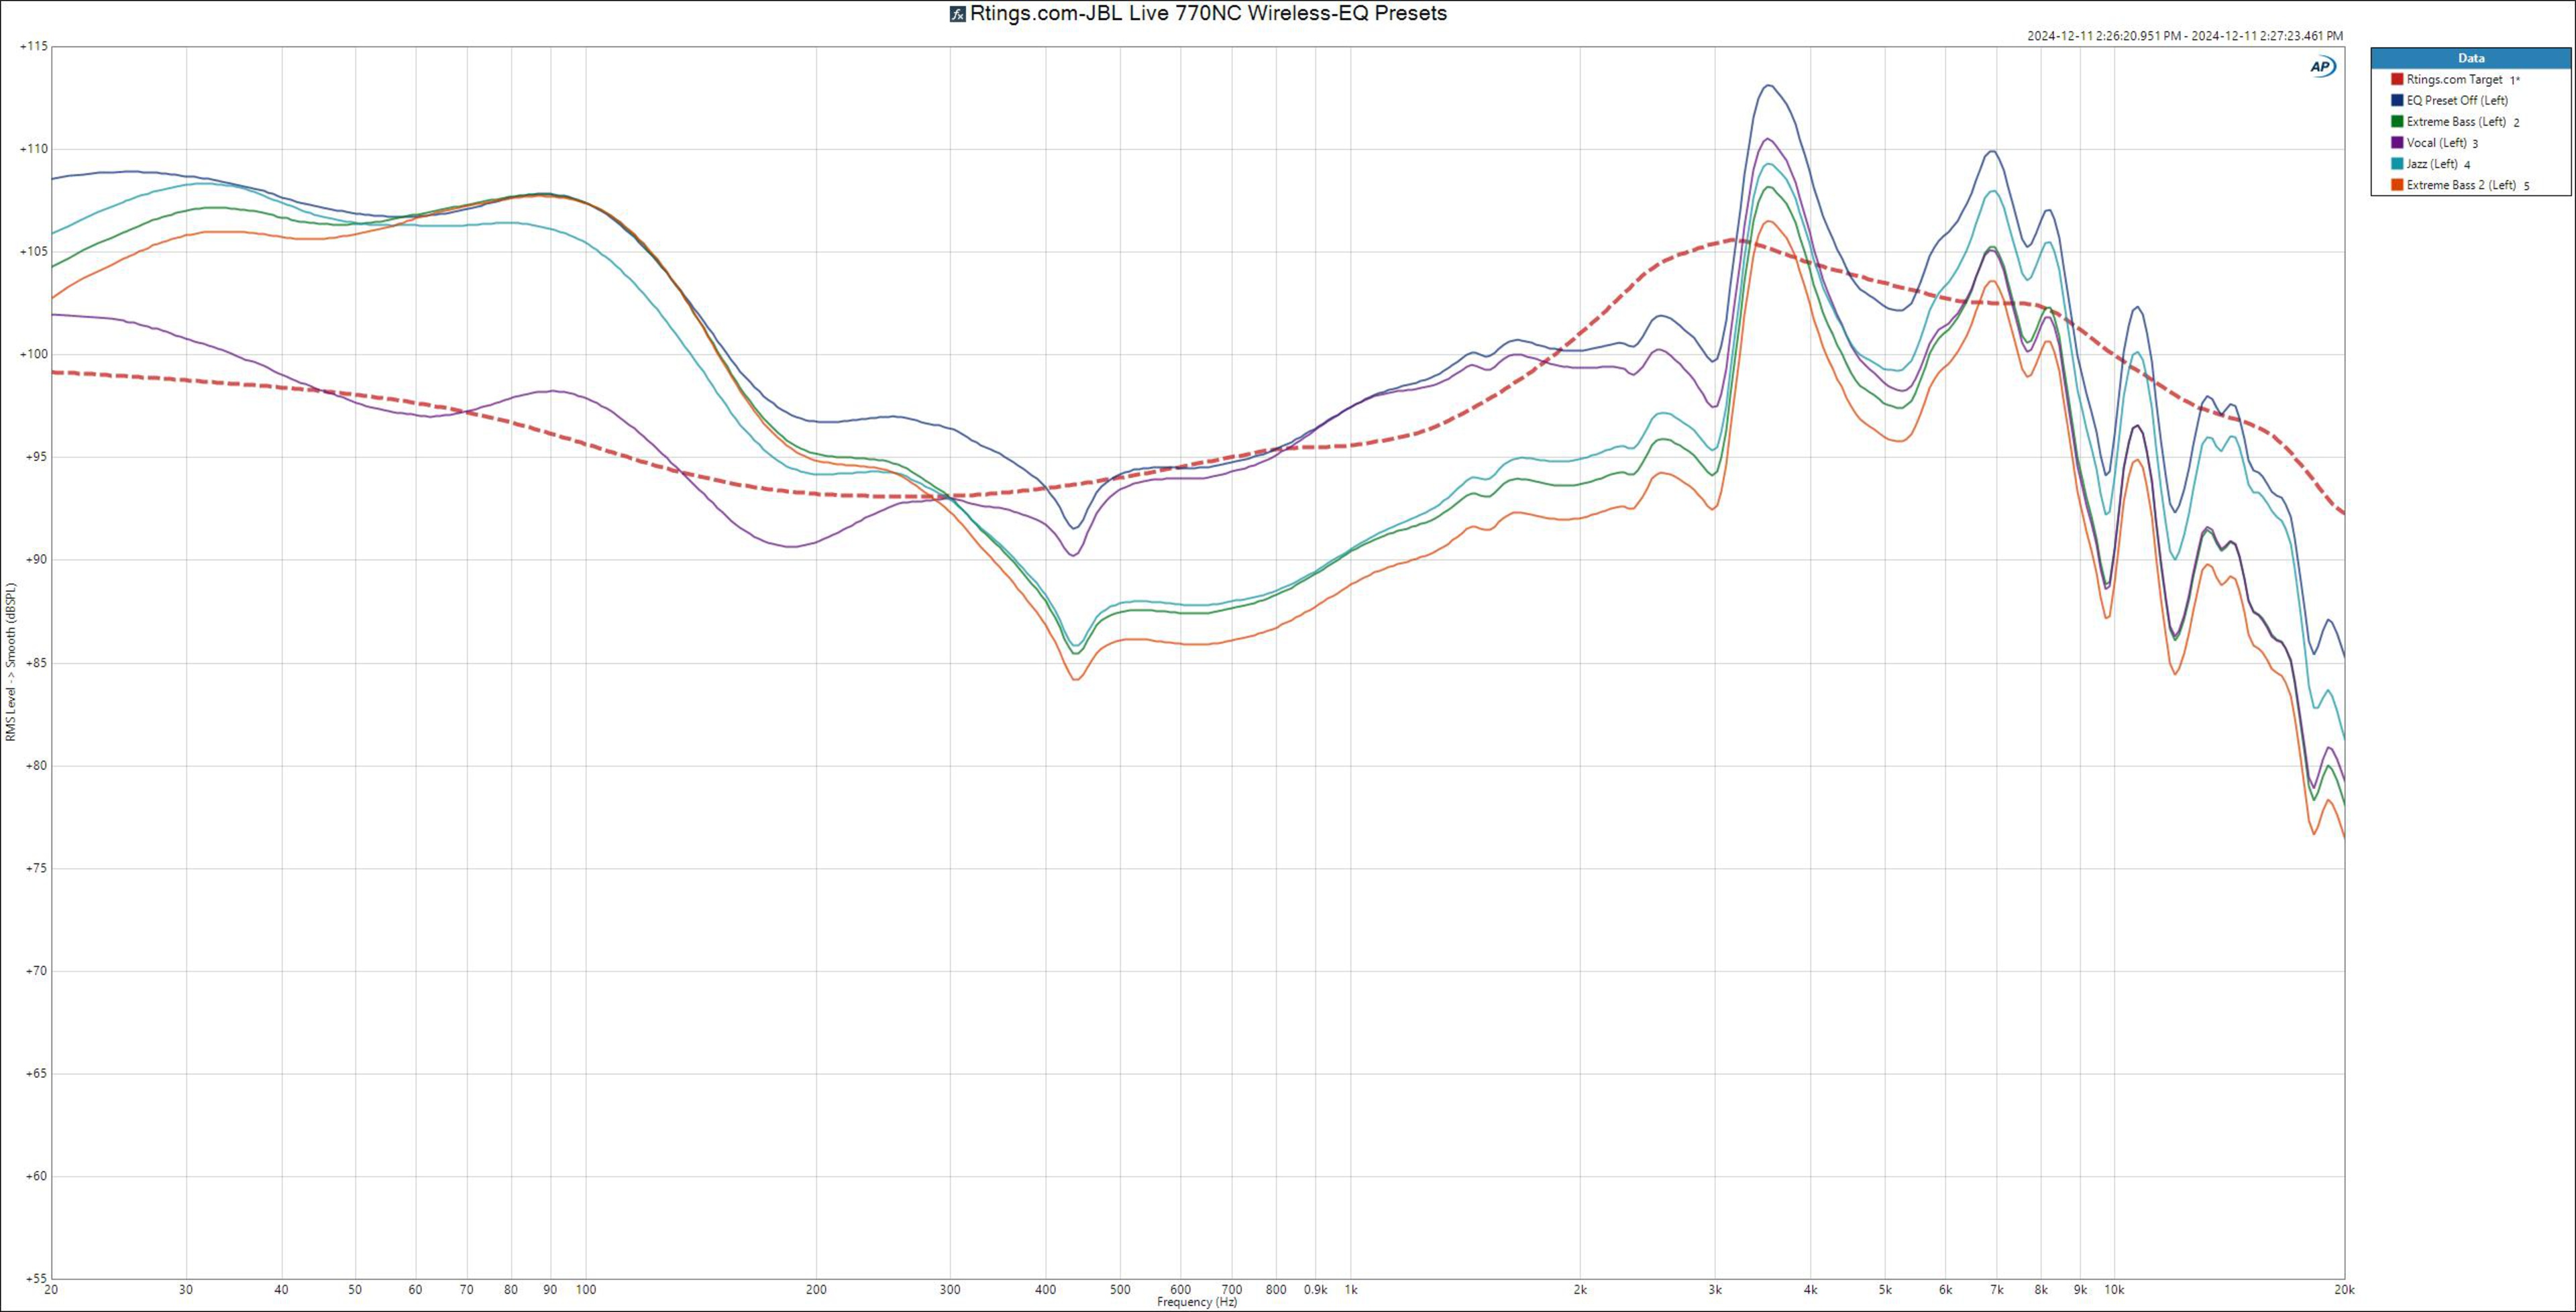Click the JBL Live 770NC graph title text
2576x1312 pixels.
(x=1208, y=14)
